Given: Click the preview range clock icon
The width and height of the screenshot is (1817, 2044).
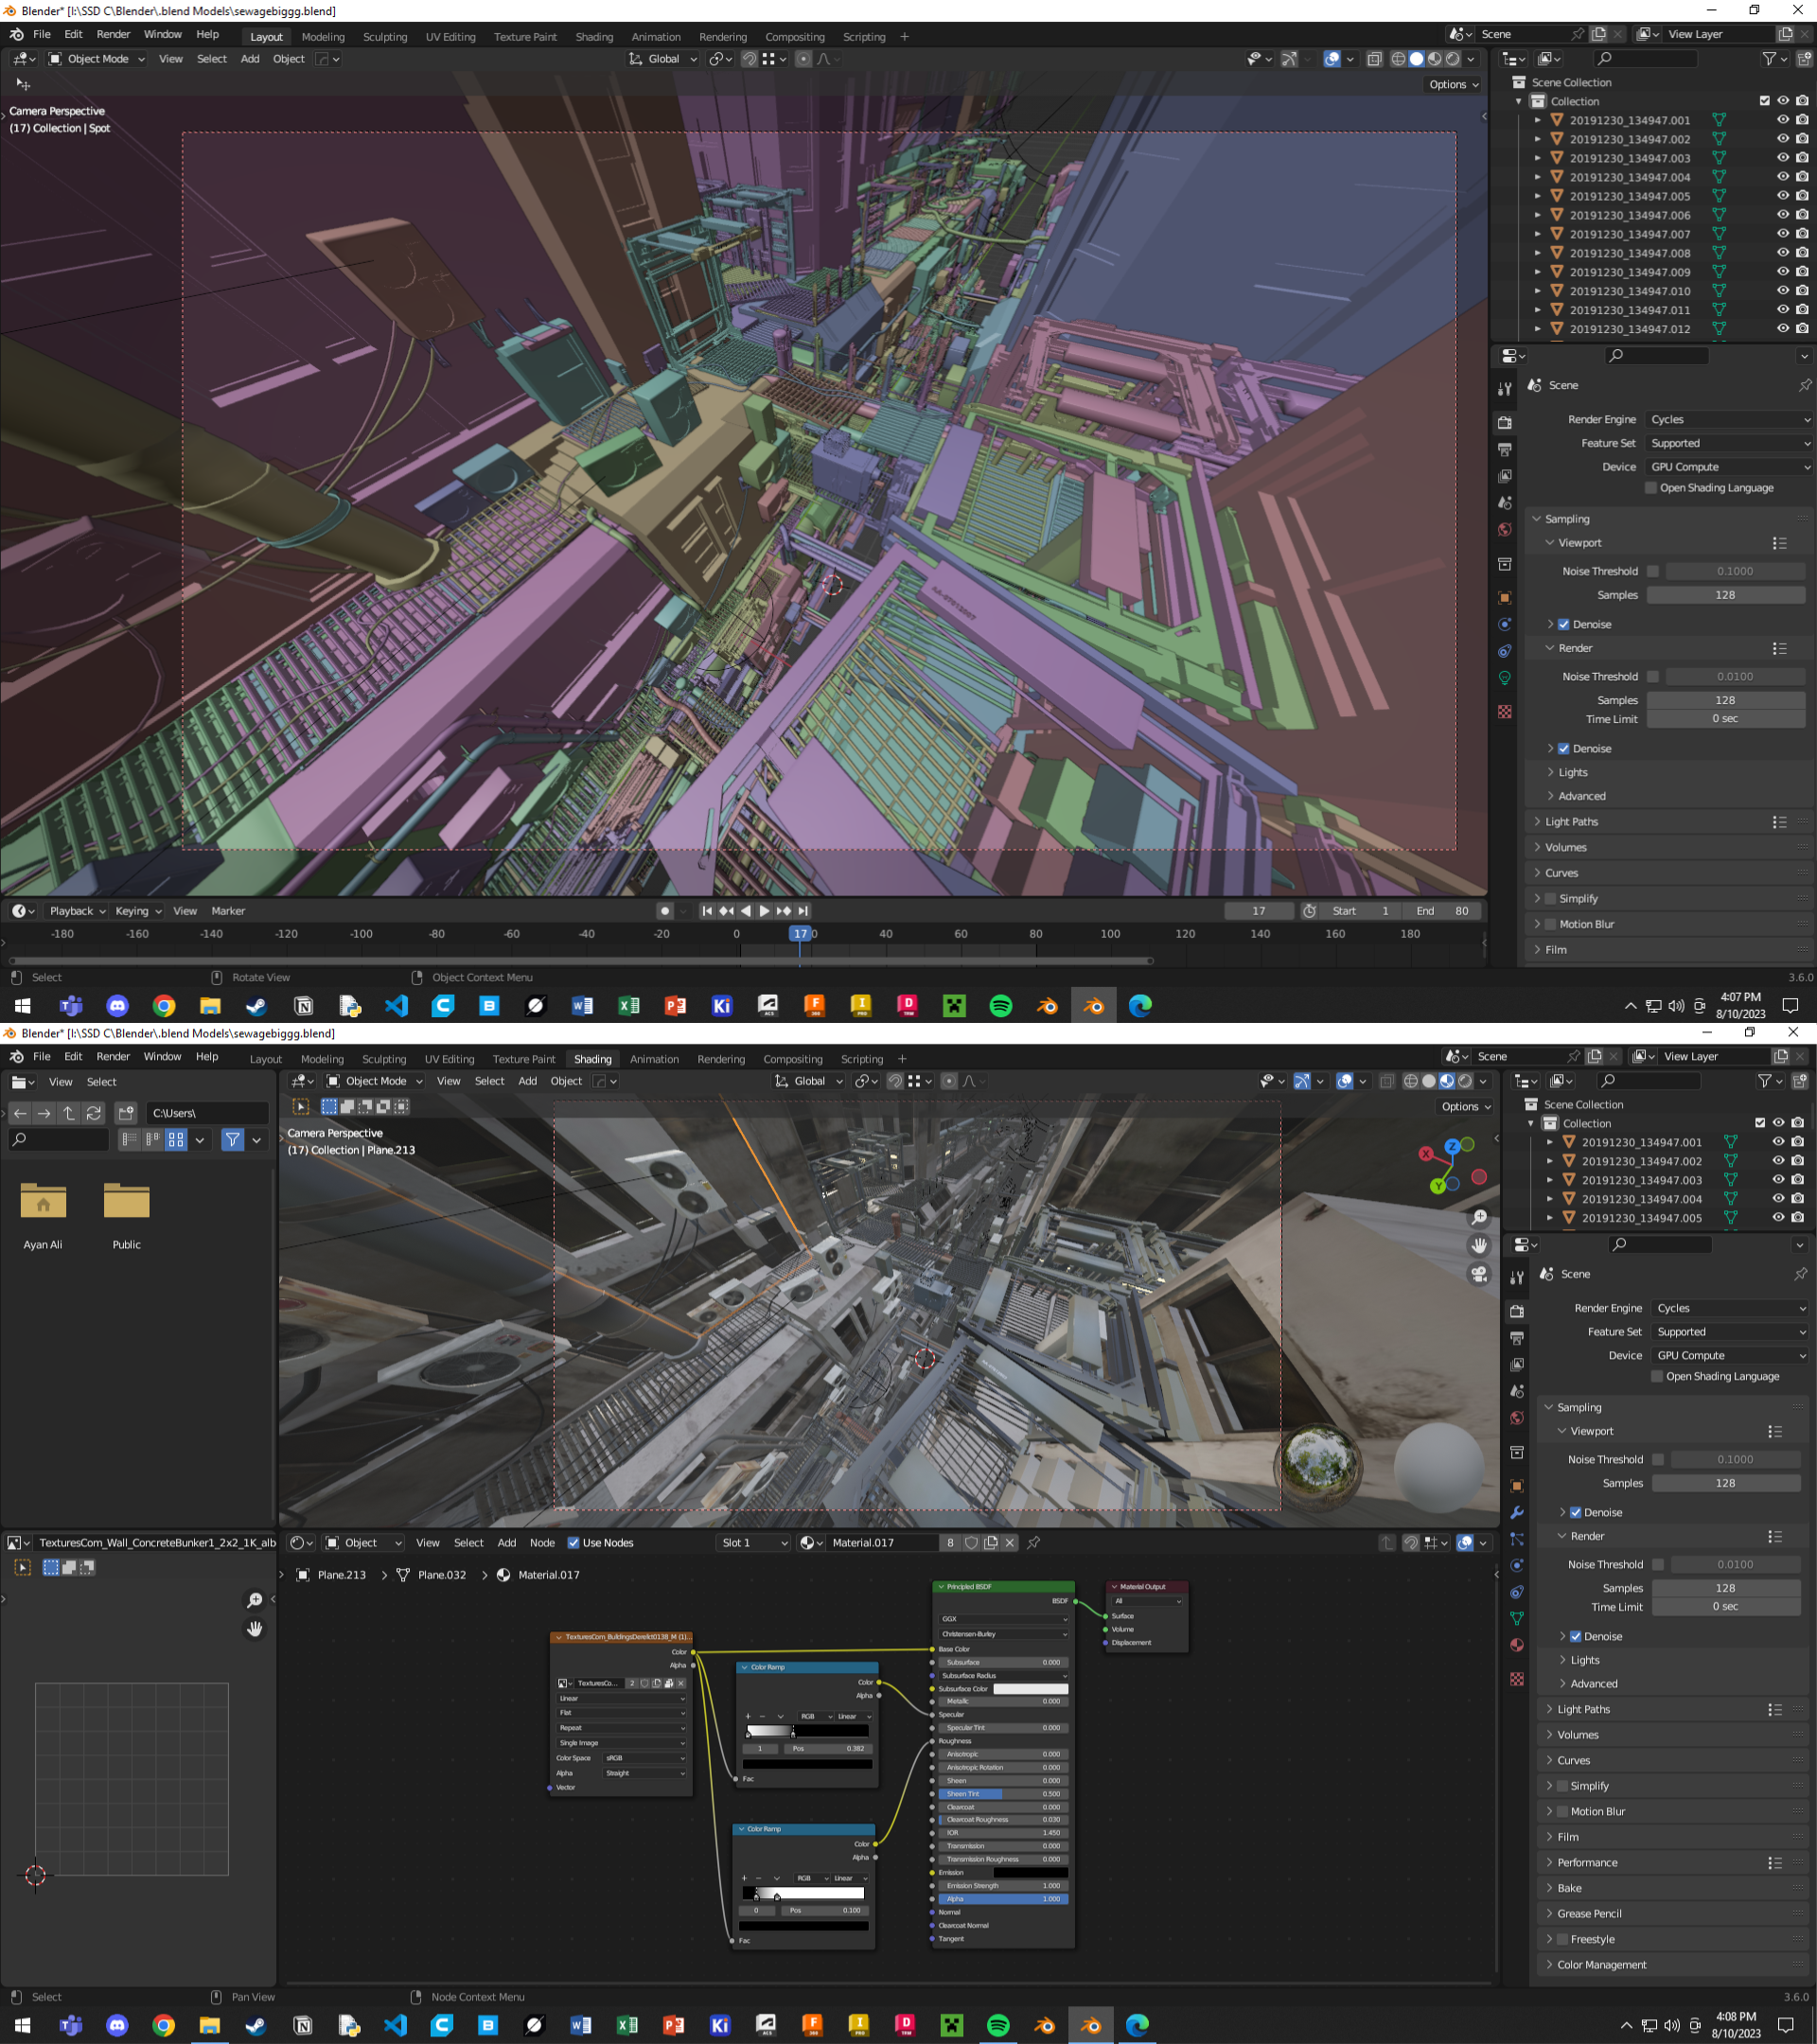Looking at the screenshot, I should (1309, 911).
